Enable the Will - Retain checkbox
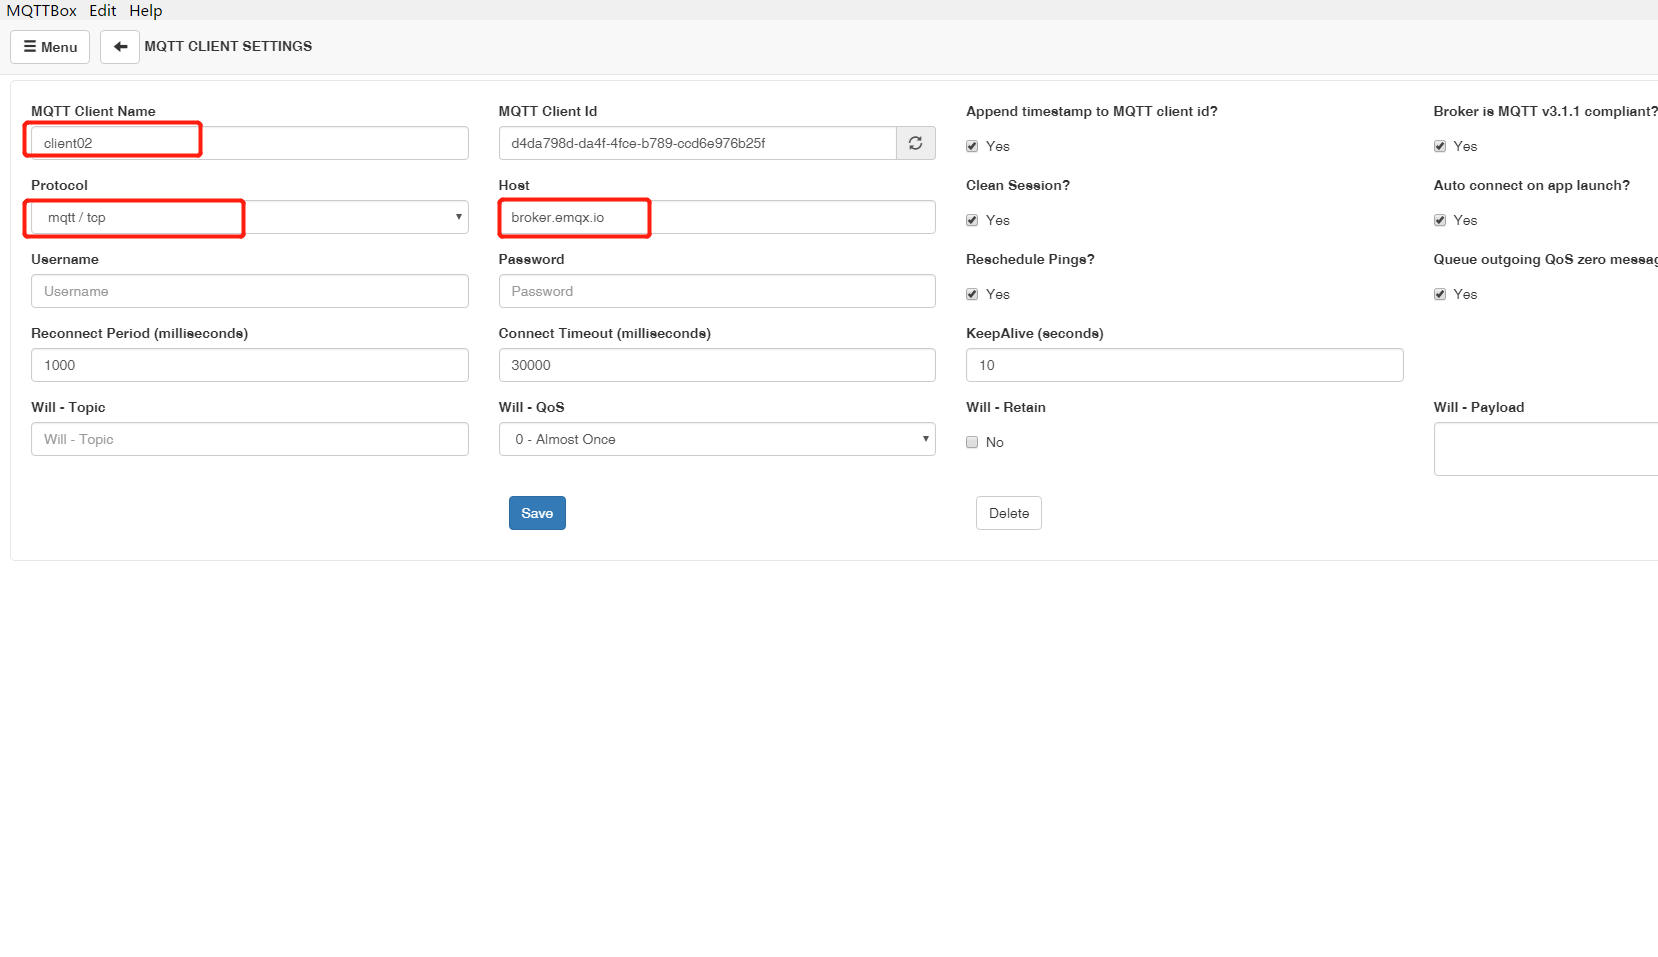Image resolution: width=1658 pixels, height=957 pixels. [x=972, y=442]
